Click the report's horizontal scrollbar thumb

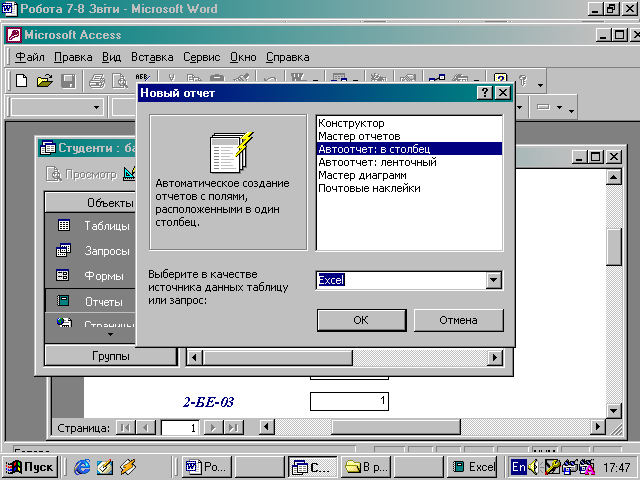(x=395, y=427)
